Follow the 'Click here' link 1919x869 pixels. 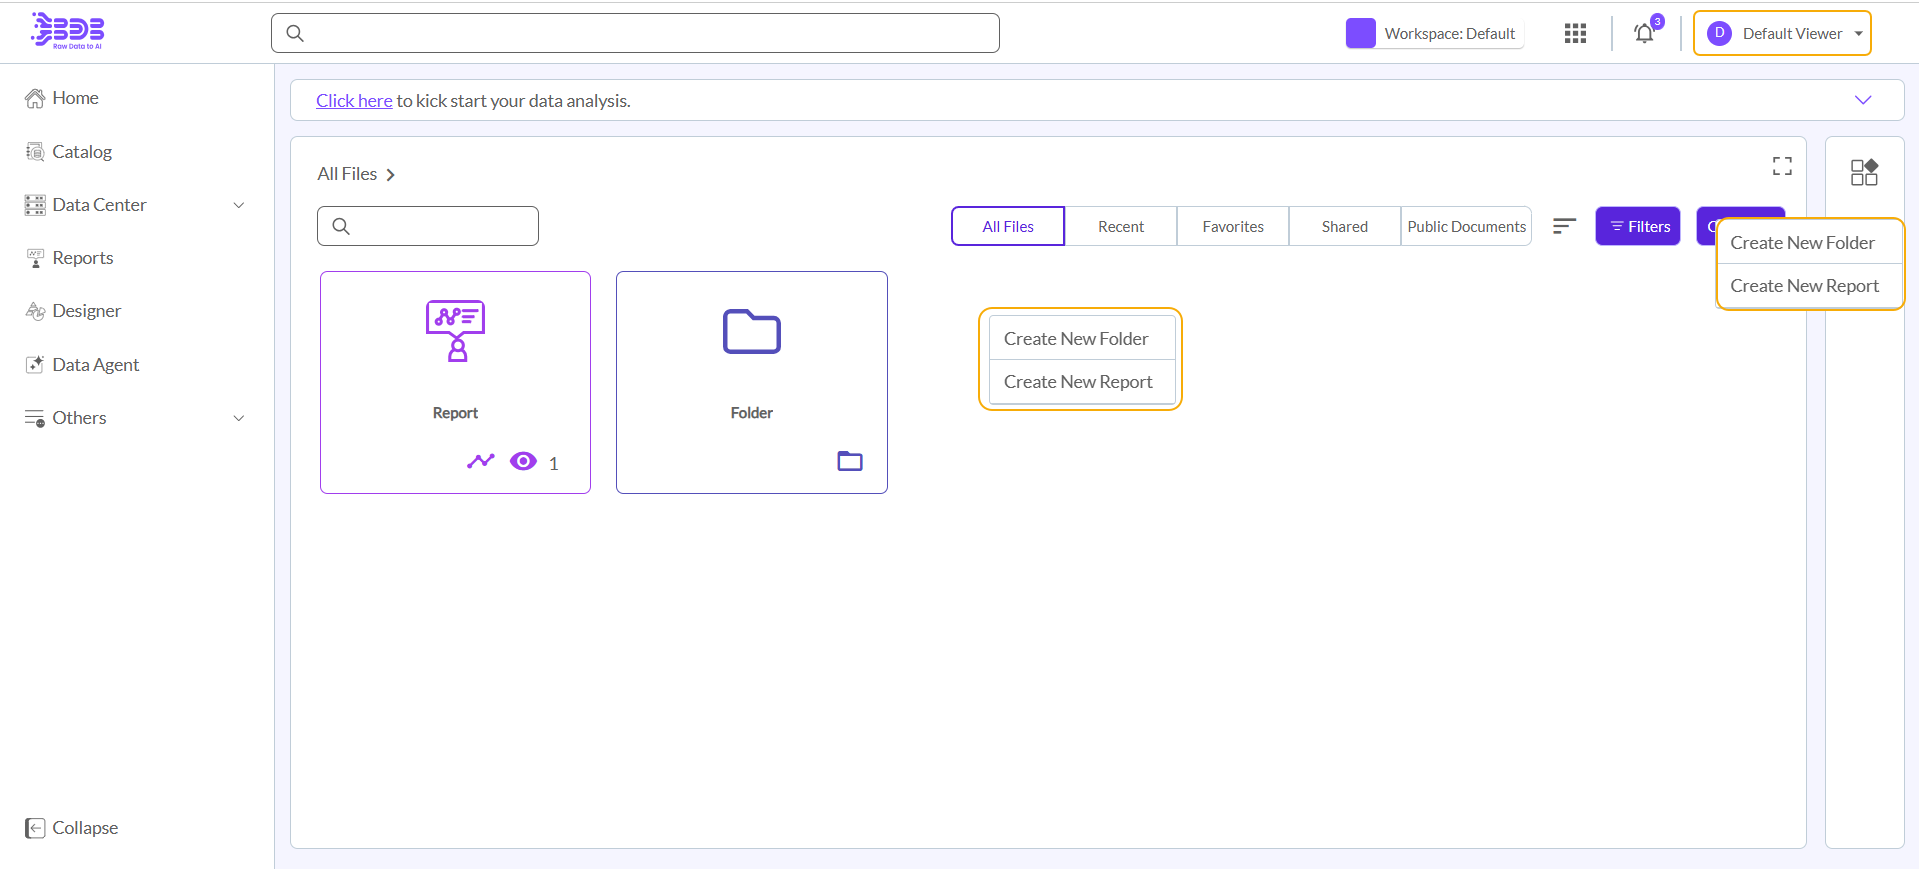(x=354, y=101)
